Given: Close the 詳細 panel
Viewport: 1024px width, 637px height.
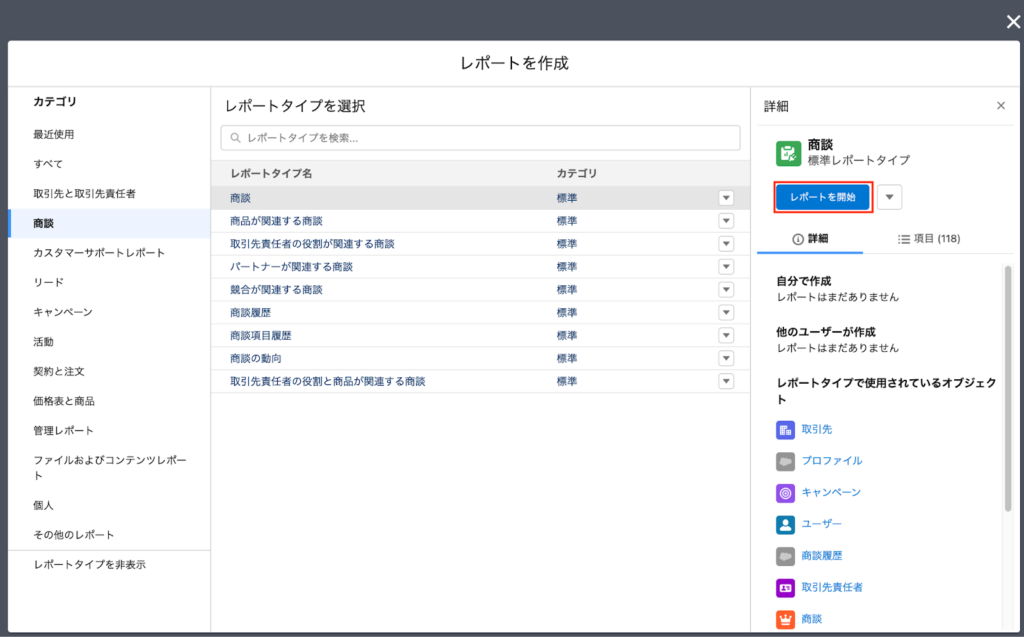Looking at the screenshot, I should 1000,106.
